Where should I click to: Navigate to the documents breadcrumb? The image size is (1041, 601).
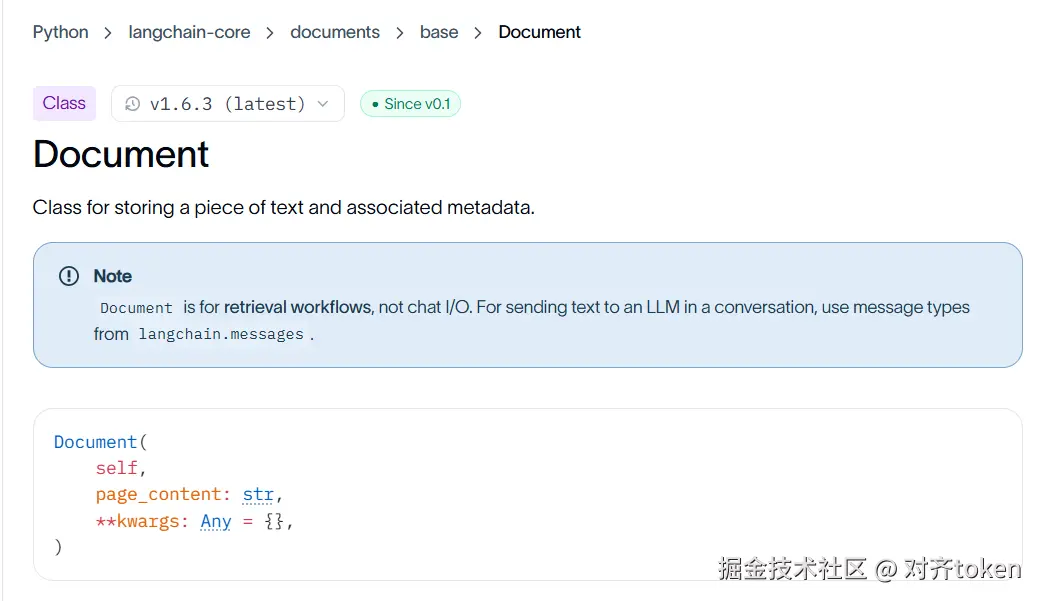(335, 32)
